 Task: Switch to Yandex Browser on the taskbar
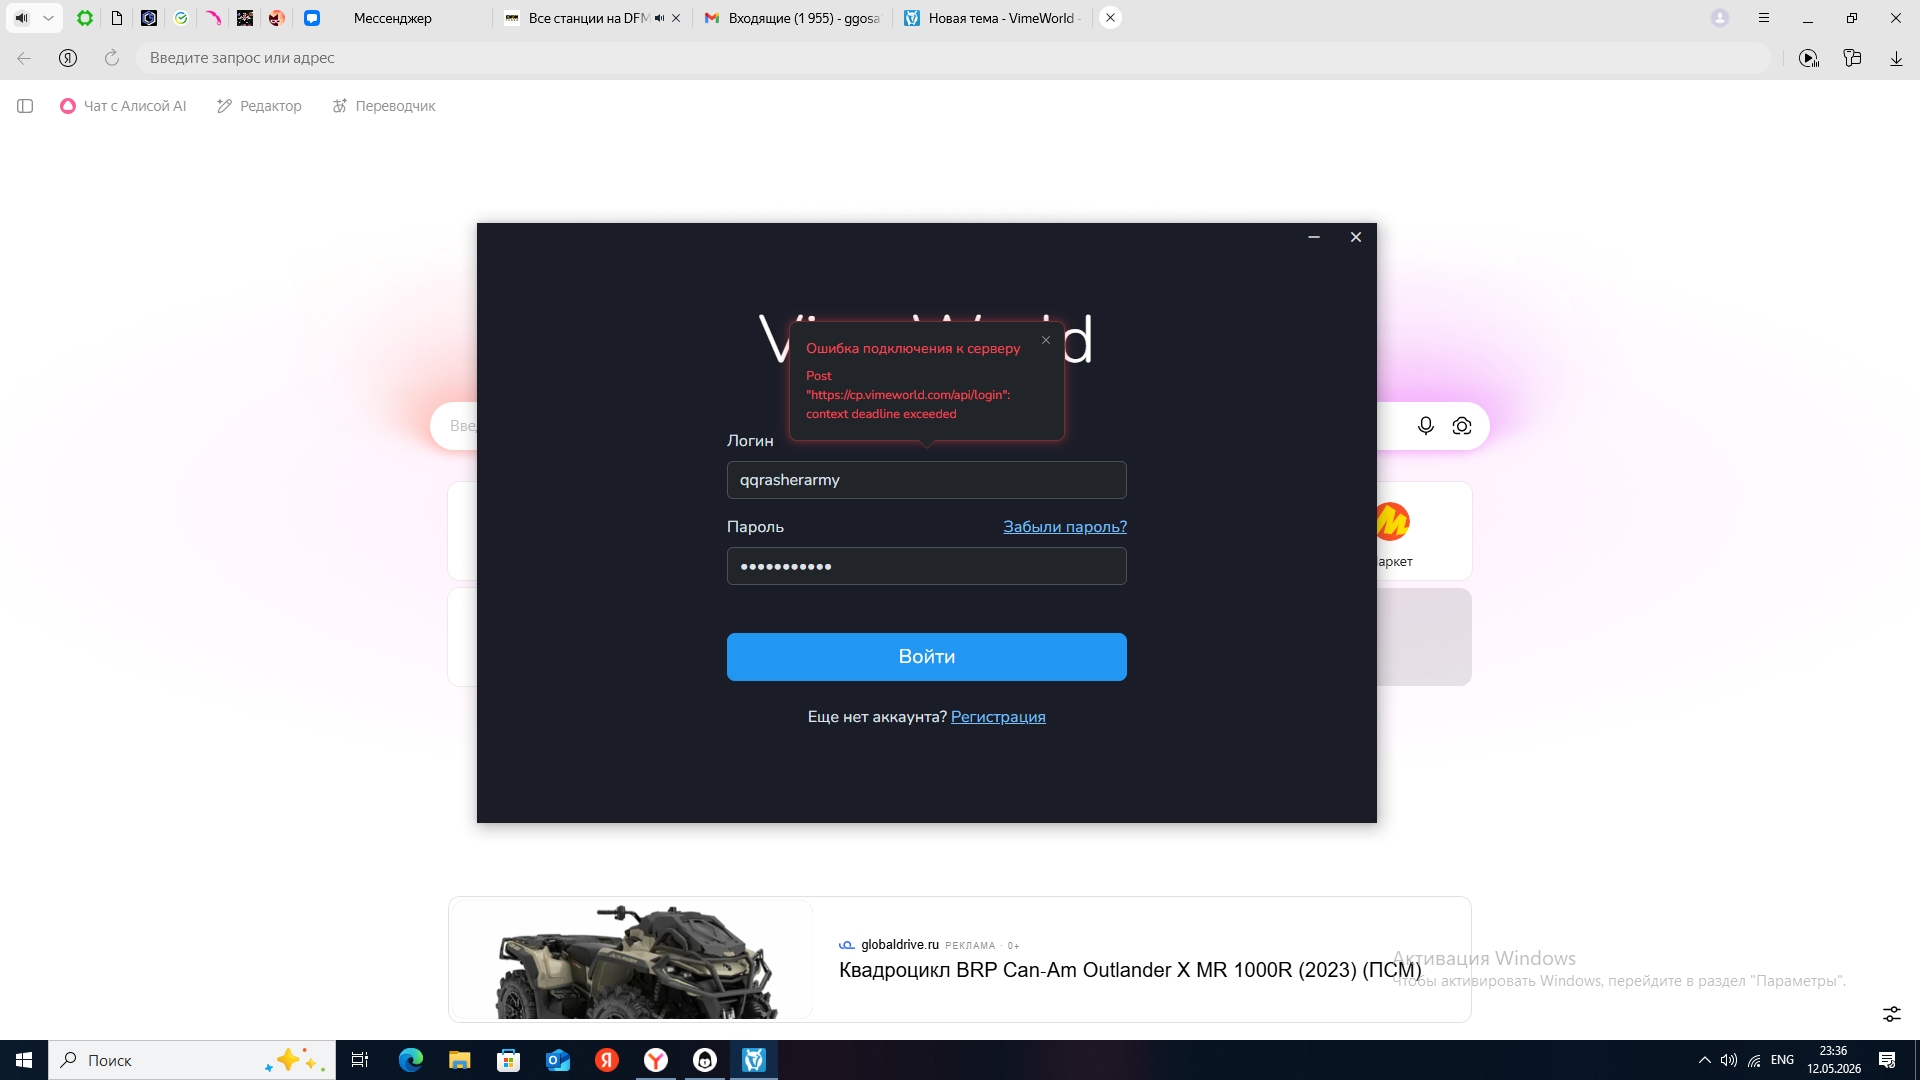pos(655,1060)
